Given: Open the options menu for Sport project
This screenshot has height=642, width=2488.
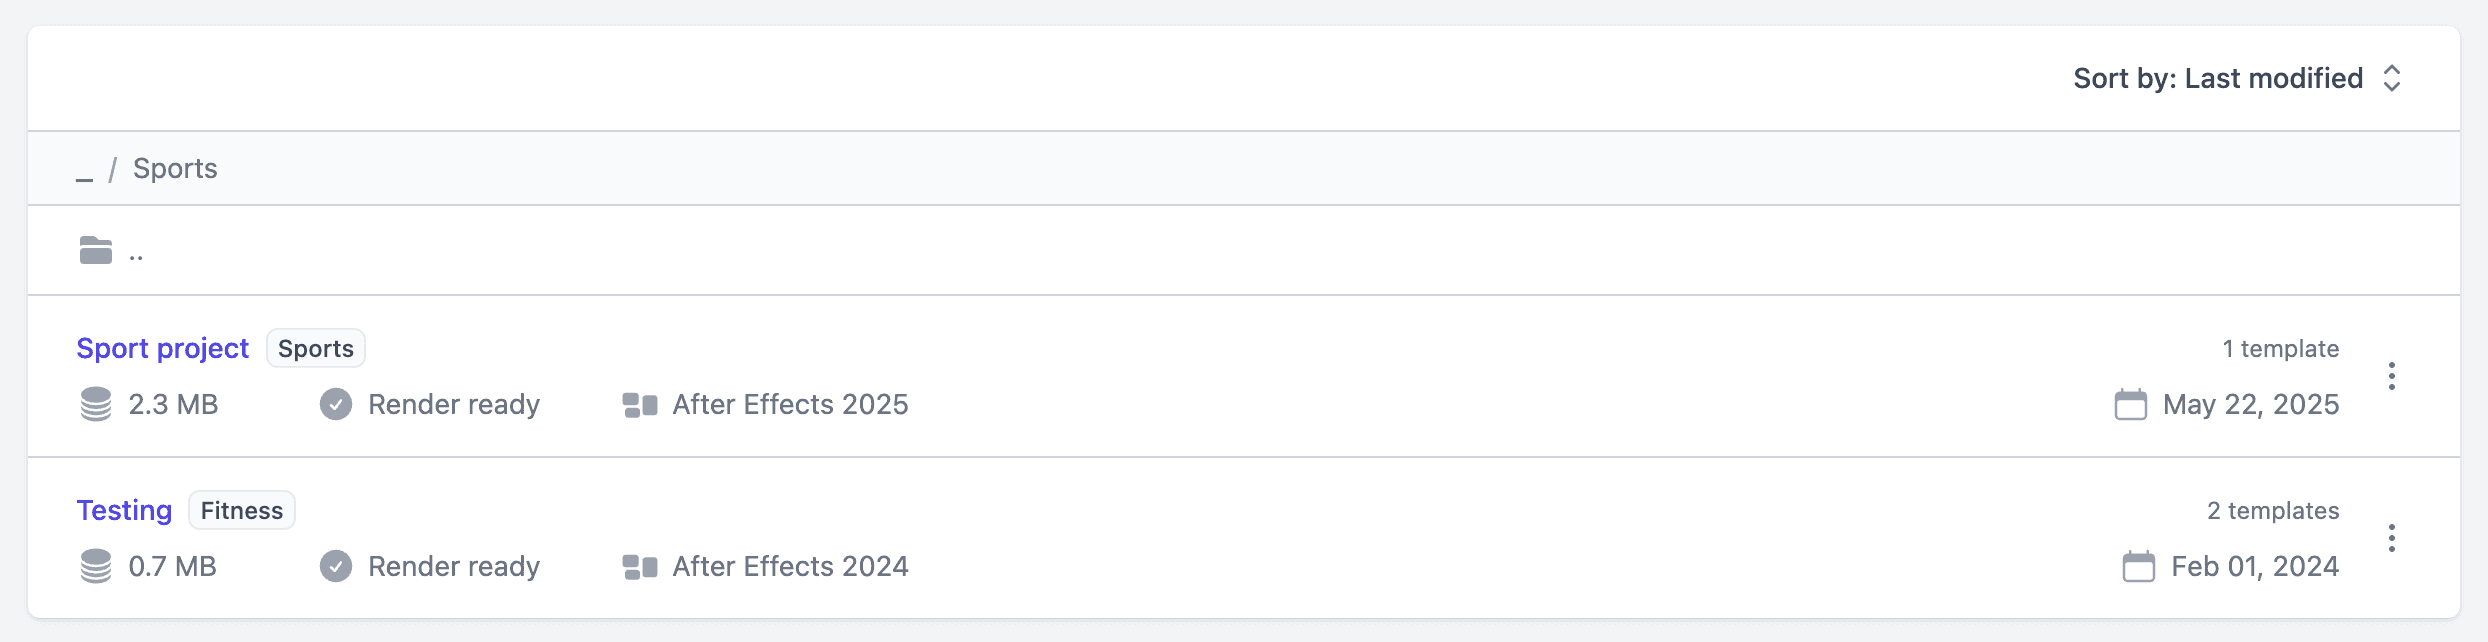Looking at the screenshot, I should (2392, 376).
